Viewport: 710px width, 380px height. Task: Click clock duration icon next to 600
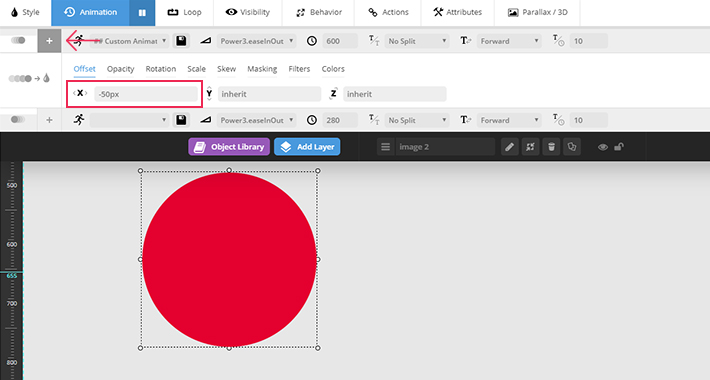coord(312,41)
